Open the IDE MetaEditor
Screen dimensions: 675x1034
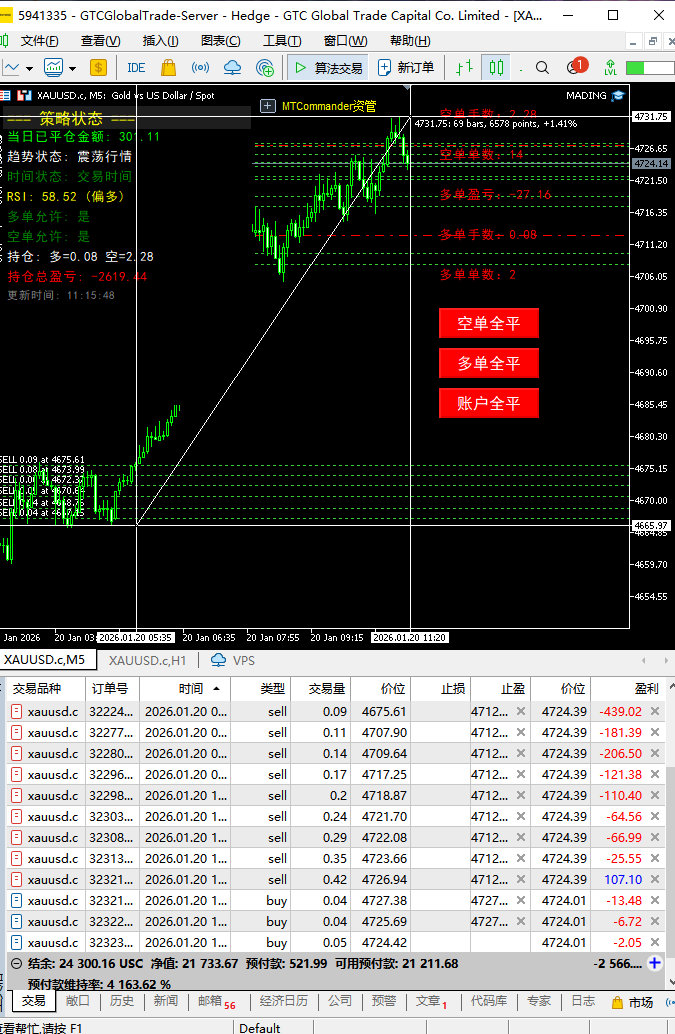(136, 67)
